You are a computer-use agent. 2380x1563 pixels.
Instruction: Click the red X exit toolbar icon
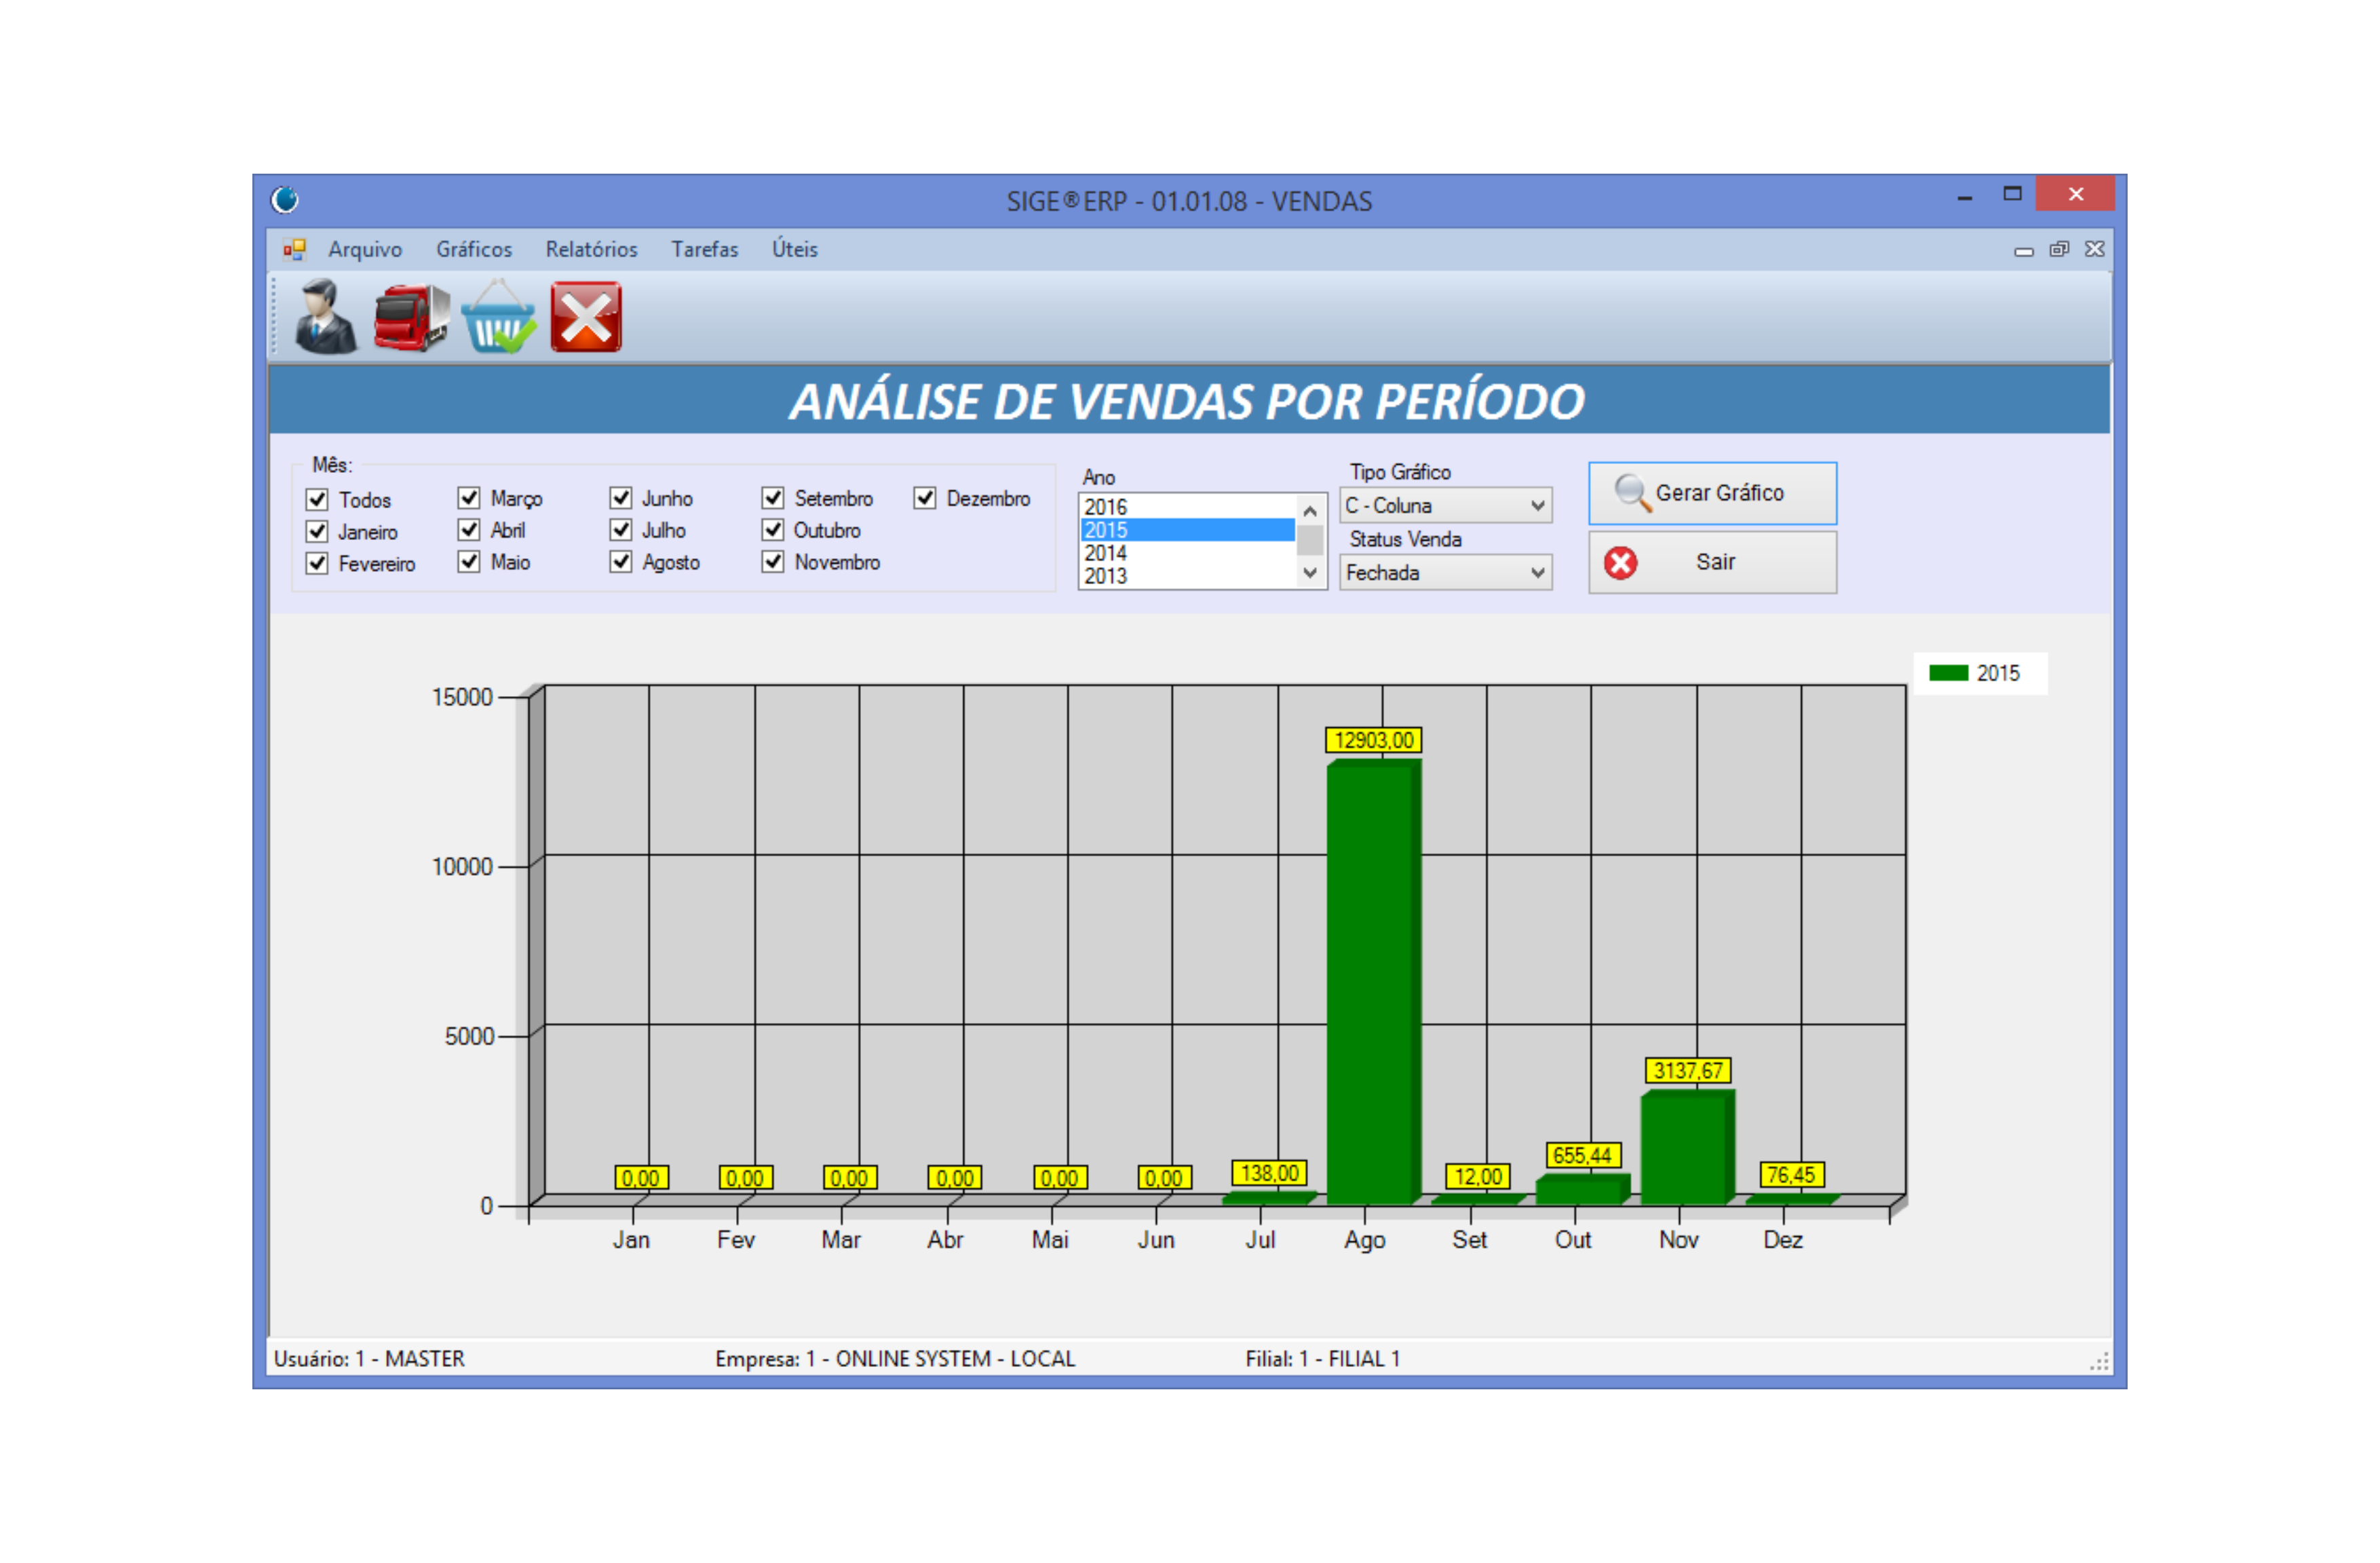tap(586, 317)
